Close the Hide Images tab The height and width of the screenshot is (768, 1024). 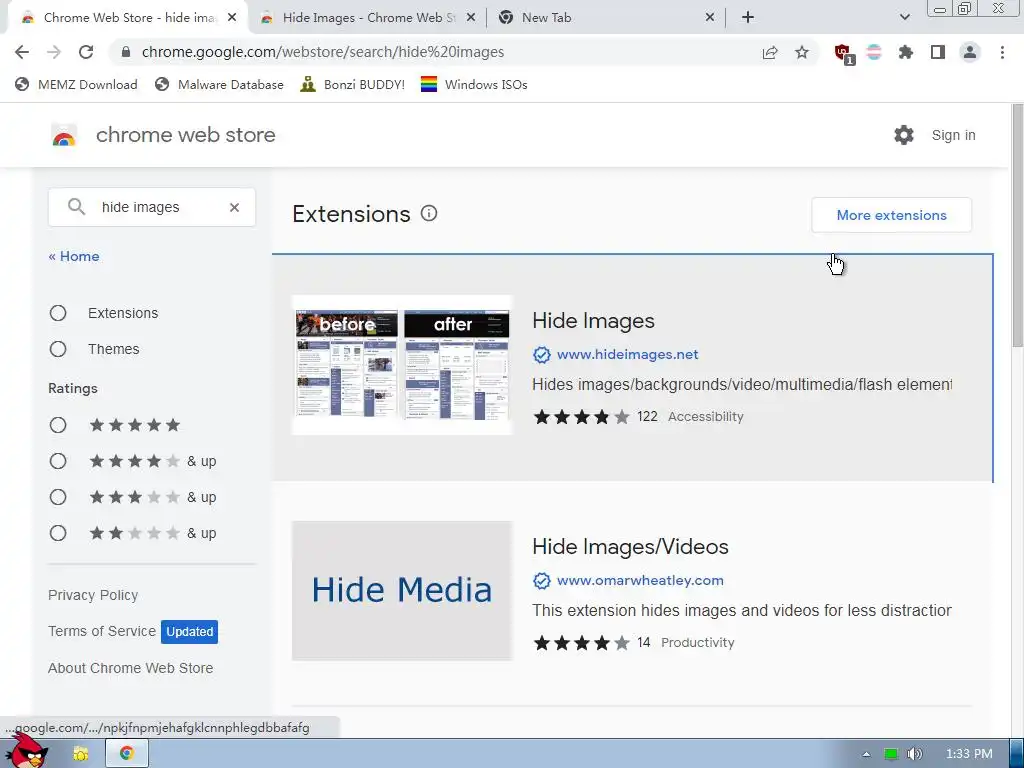pos(471,18)
